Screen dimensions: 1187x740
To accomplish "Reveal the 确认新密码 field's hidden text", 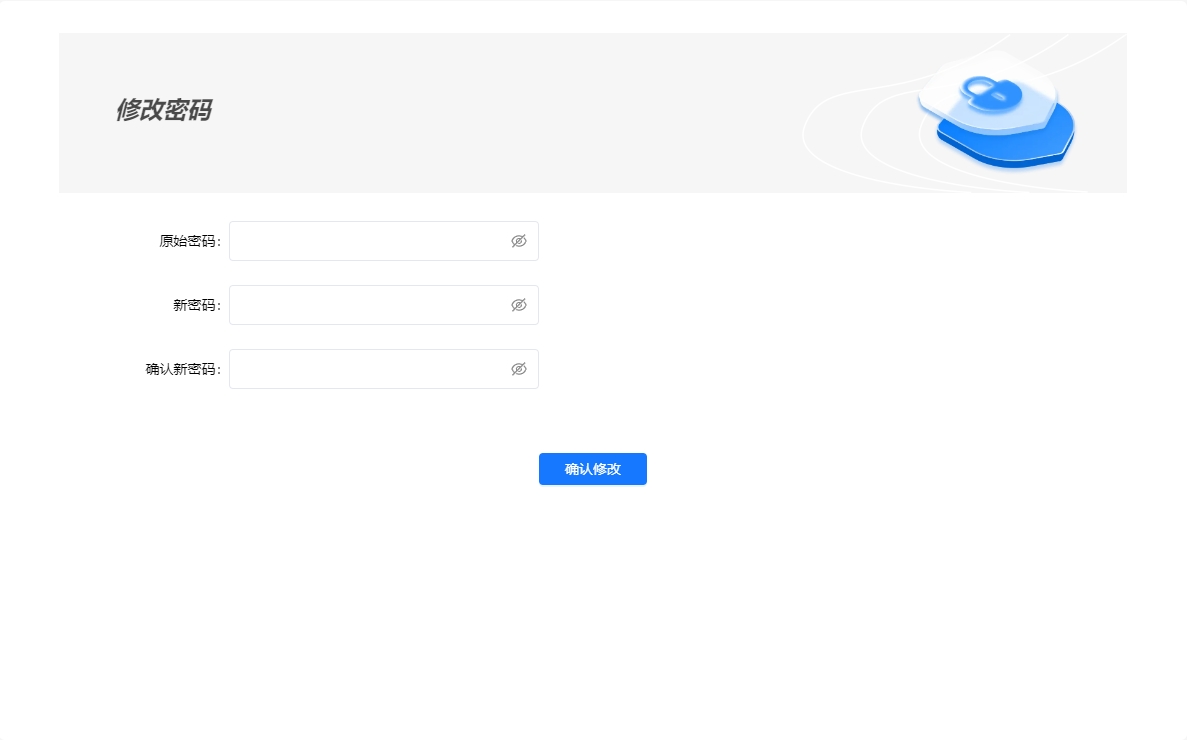I will [518, 369].
